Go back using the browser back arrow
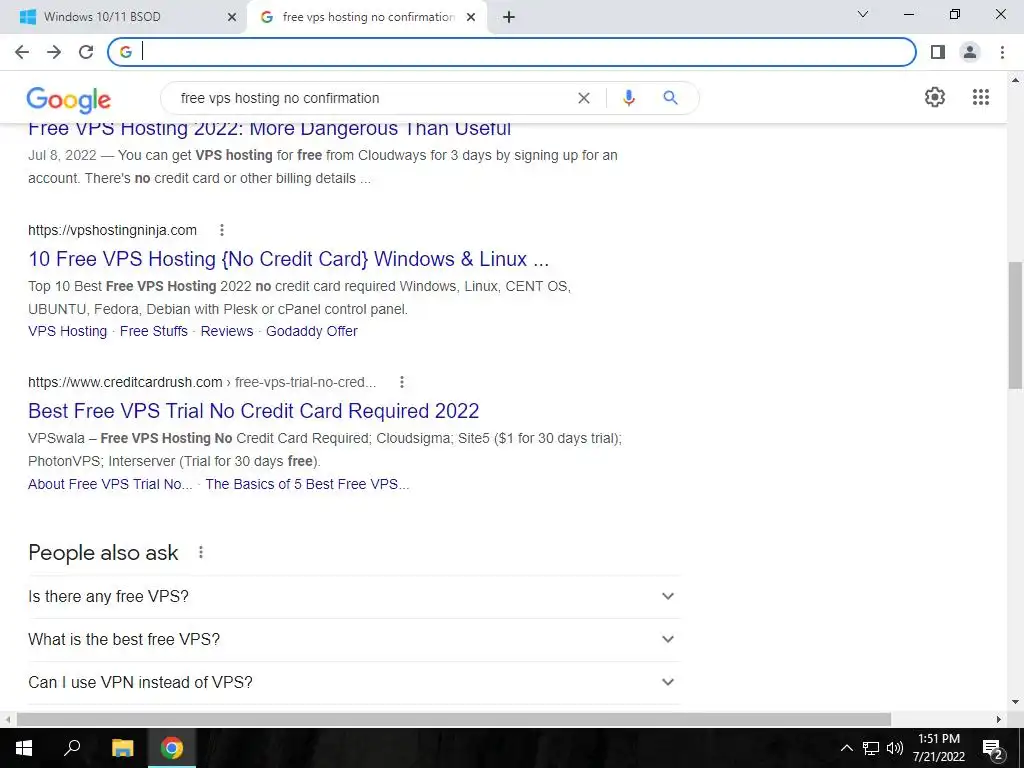 point(22,52)
